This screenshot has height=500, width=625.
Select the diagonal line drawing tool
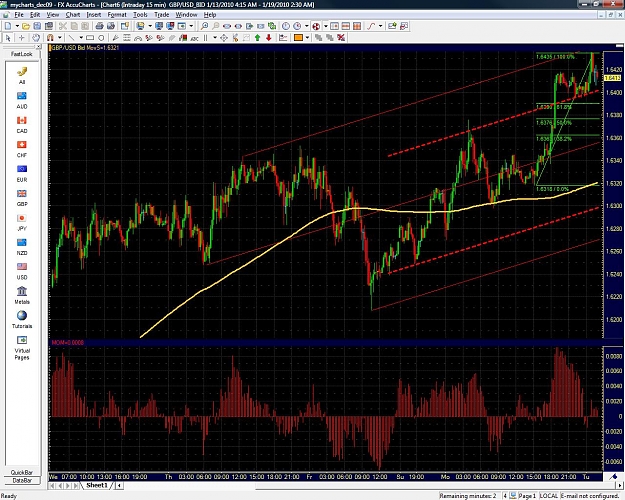tap(71, 38)
